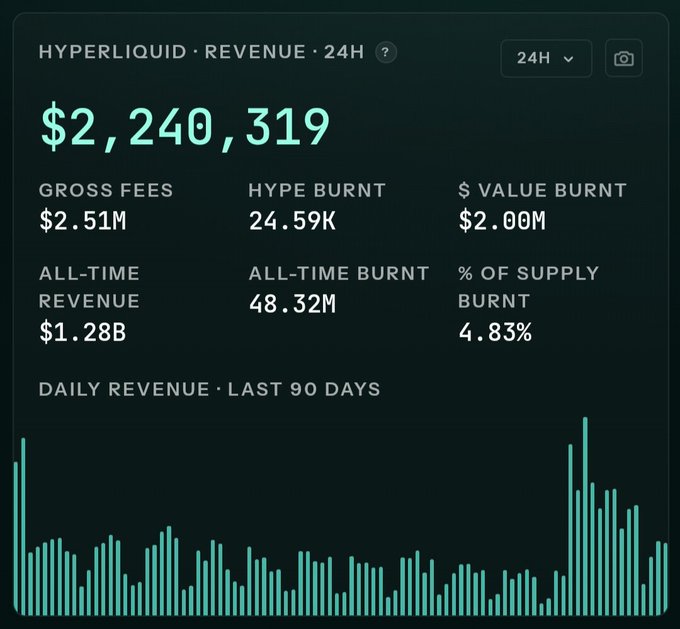
Task: Select the $2,240,319 revenue figure
Action: [185, 126]
